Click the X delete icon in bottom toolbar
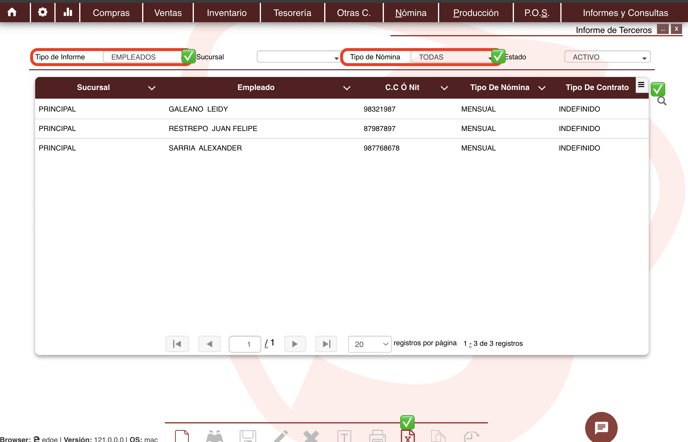This screenshot has height=442, width=688. tap(311, 436)
